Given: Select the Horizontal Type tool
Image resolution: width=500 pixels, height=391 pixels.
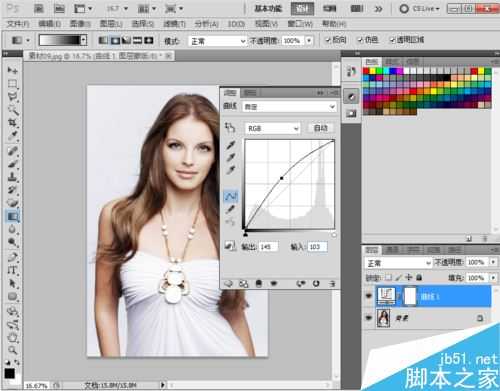Looking at the screenshot, I should [x=13, y=270].
